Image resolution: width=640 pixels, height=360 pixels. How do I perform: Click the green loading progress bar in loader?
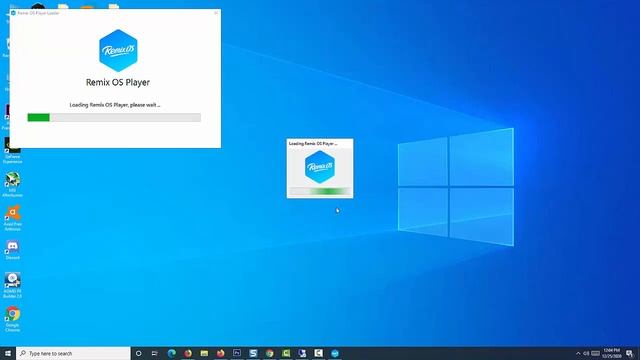click(x=114, y=118)
